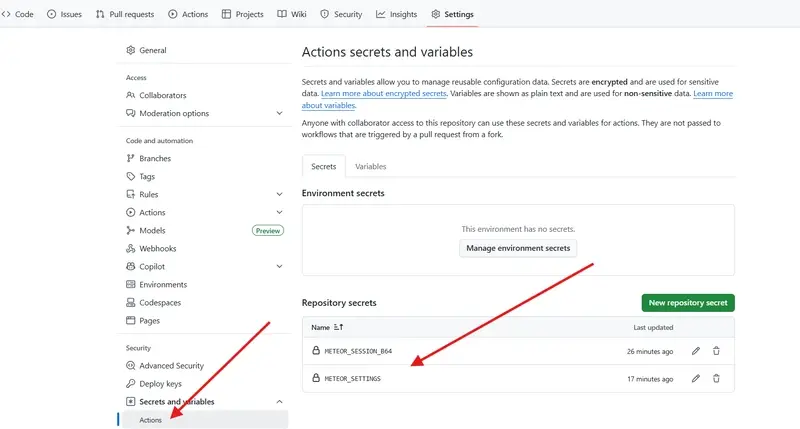Click the METEOR_SESSION_B64 secret name
800x429 pixels.
[x=358, y=351]
